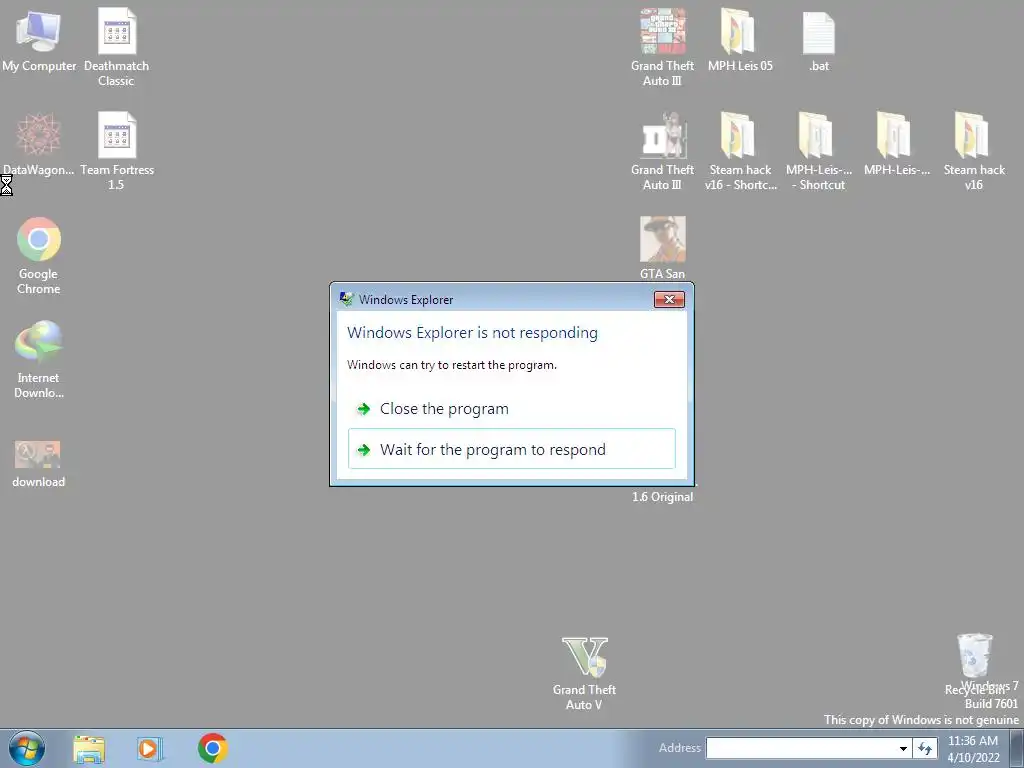
Task: Select the MPH-Leis - Shortcut folder
Action: 818,151
